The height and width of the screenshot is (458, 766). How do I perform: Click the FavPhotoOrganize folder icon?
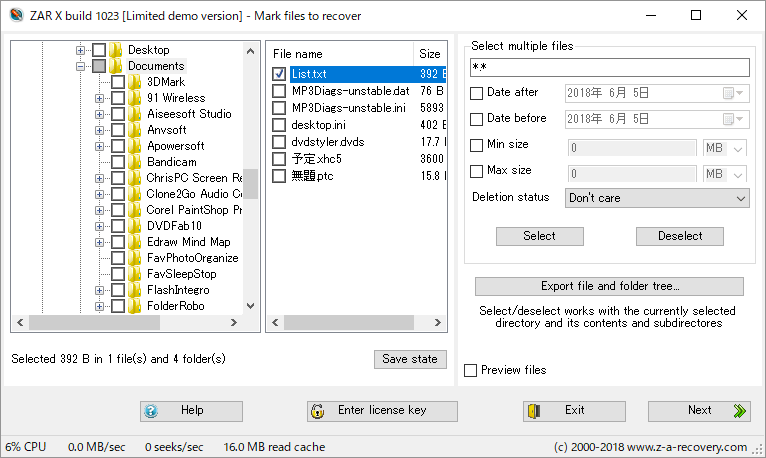tap(135, 258)
